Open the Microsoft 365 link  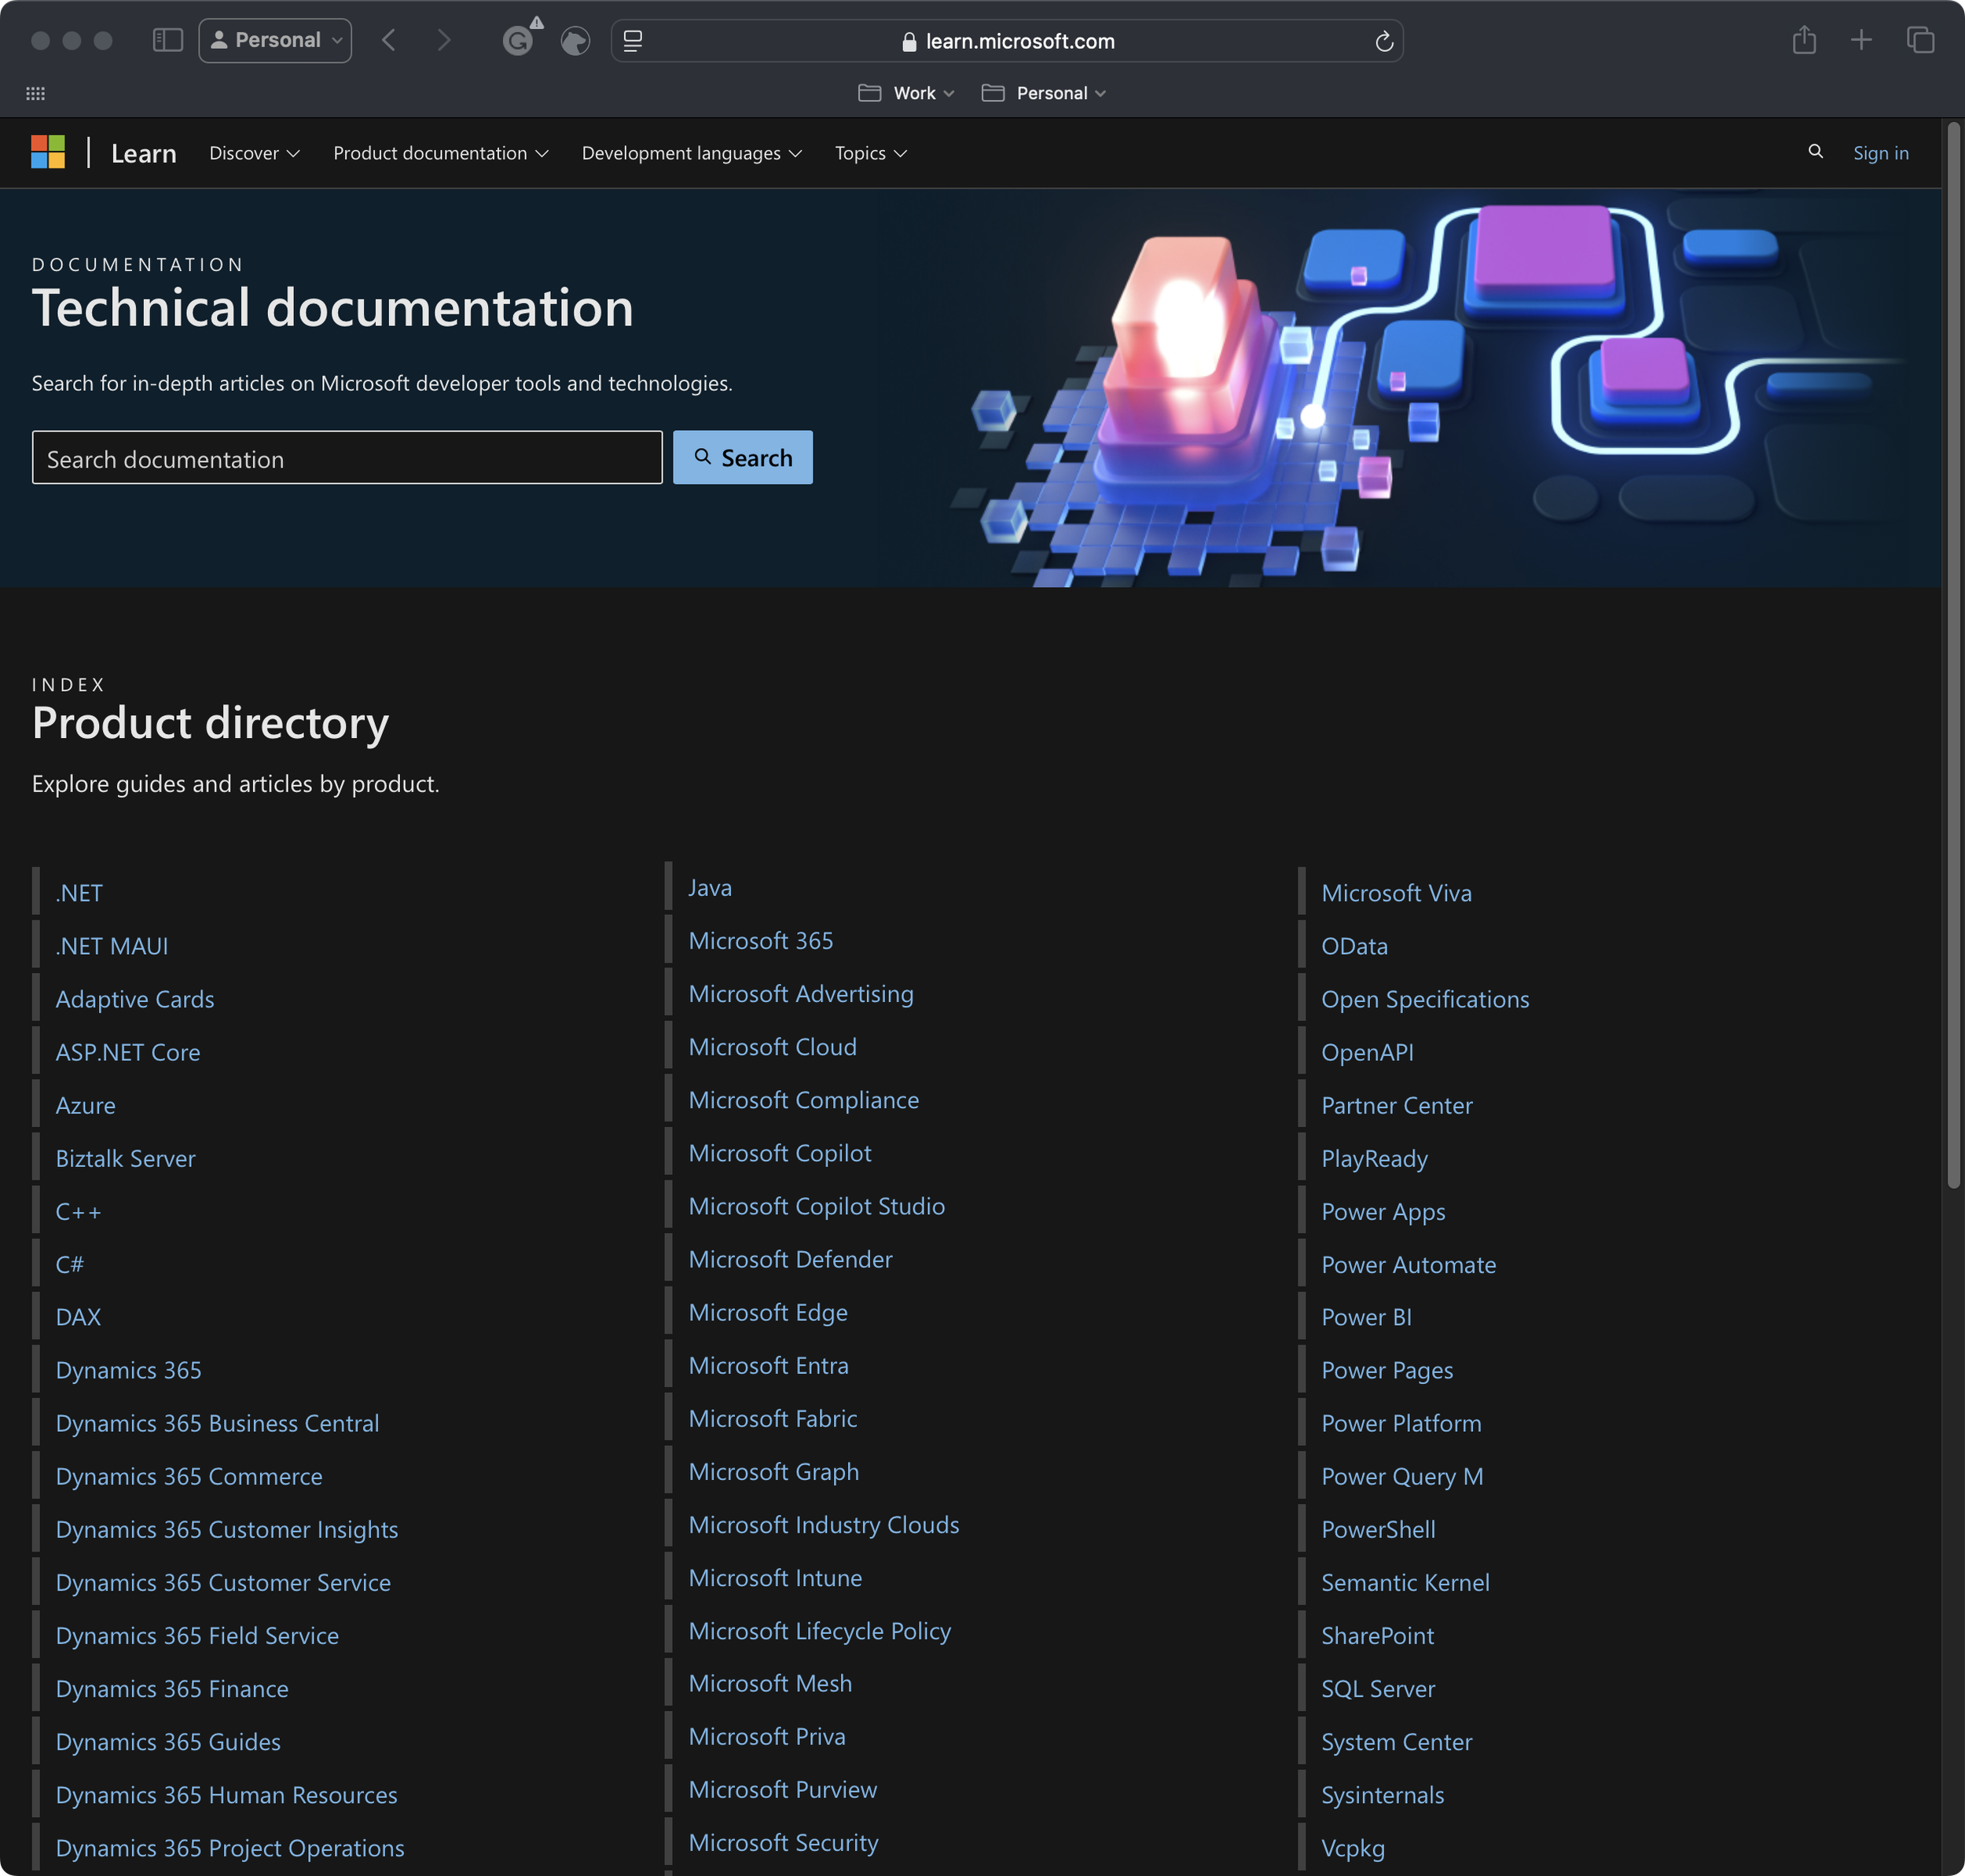pyautogui.click(x=761, y=940)
